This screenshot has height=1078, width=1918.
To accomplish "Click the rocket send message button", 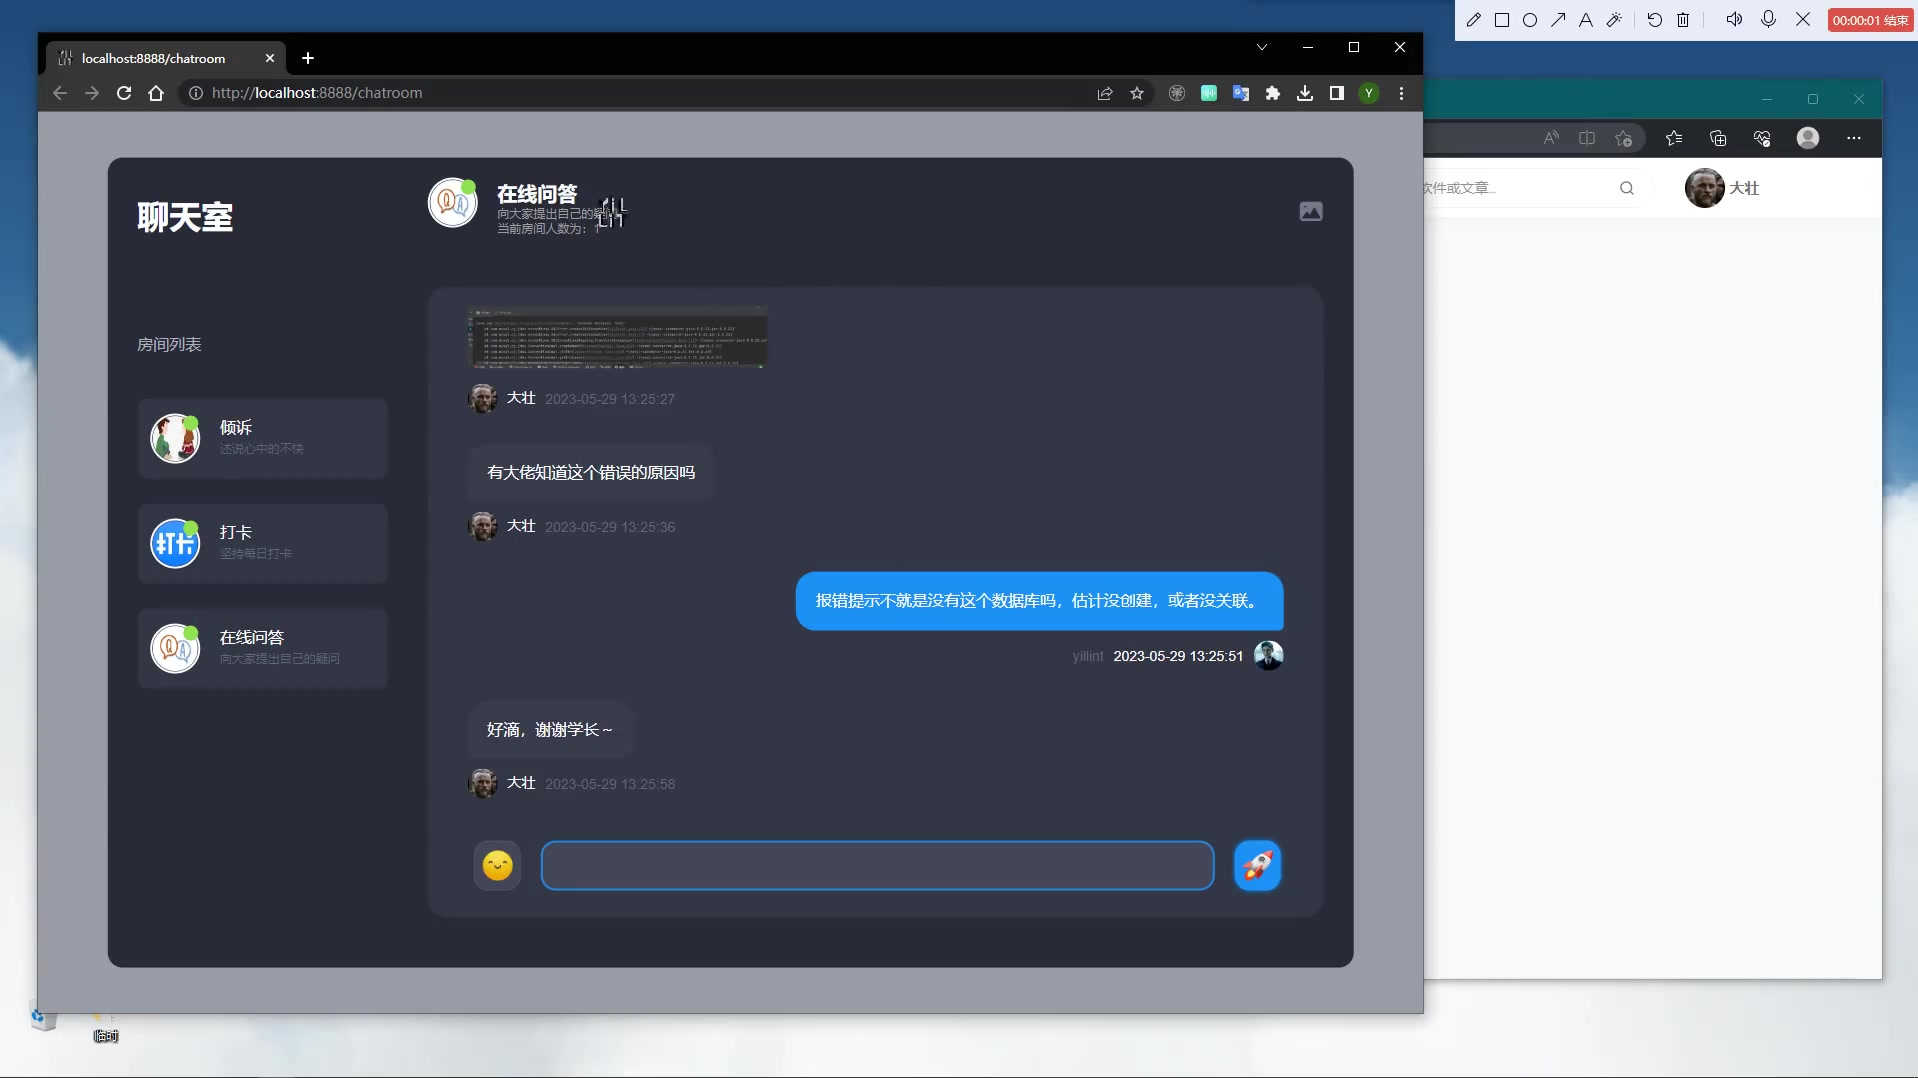I will pos(1257,865).
